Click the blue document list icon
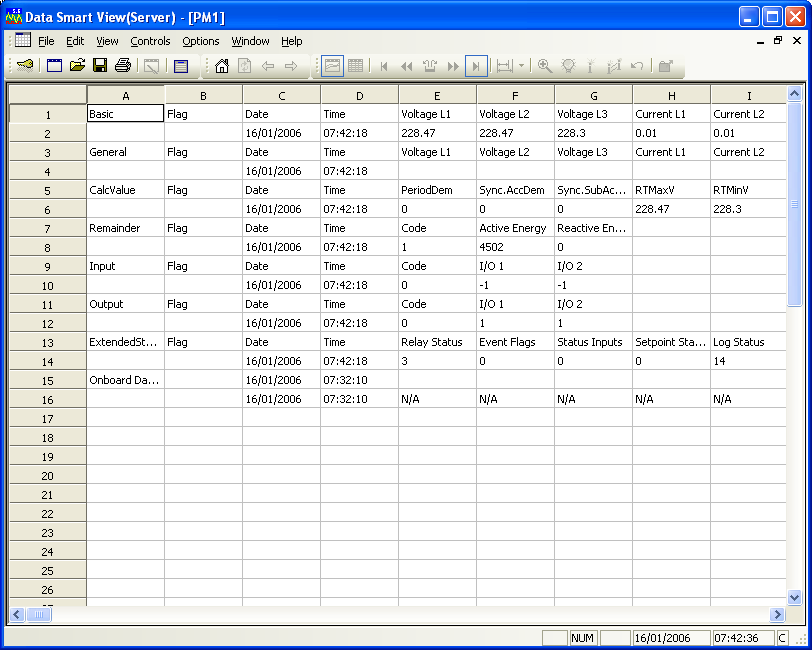 [x=181, y=66]
